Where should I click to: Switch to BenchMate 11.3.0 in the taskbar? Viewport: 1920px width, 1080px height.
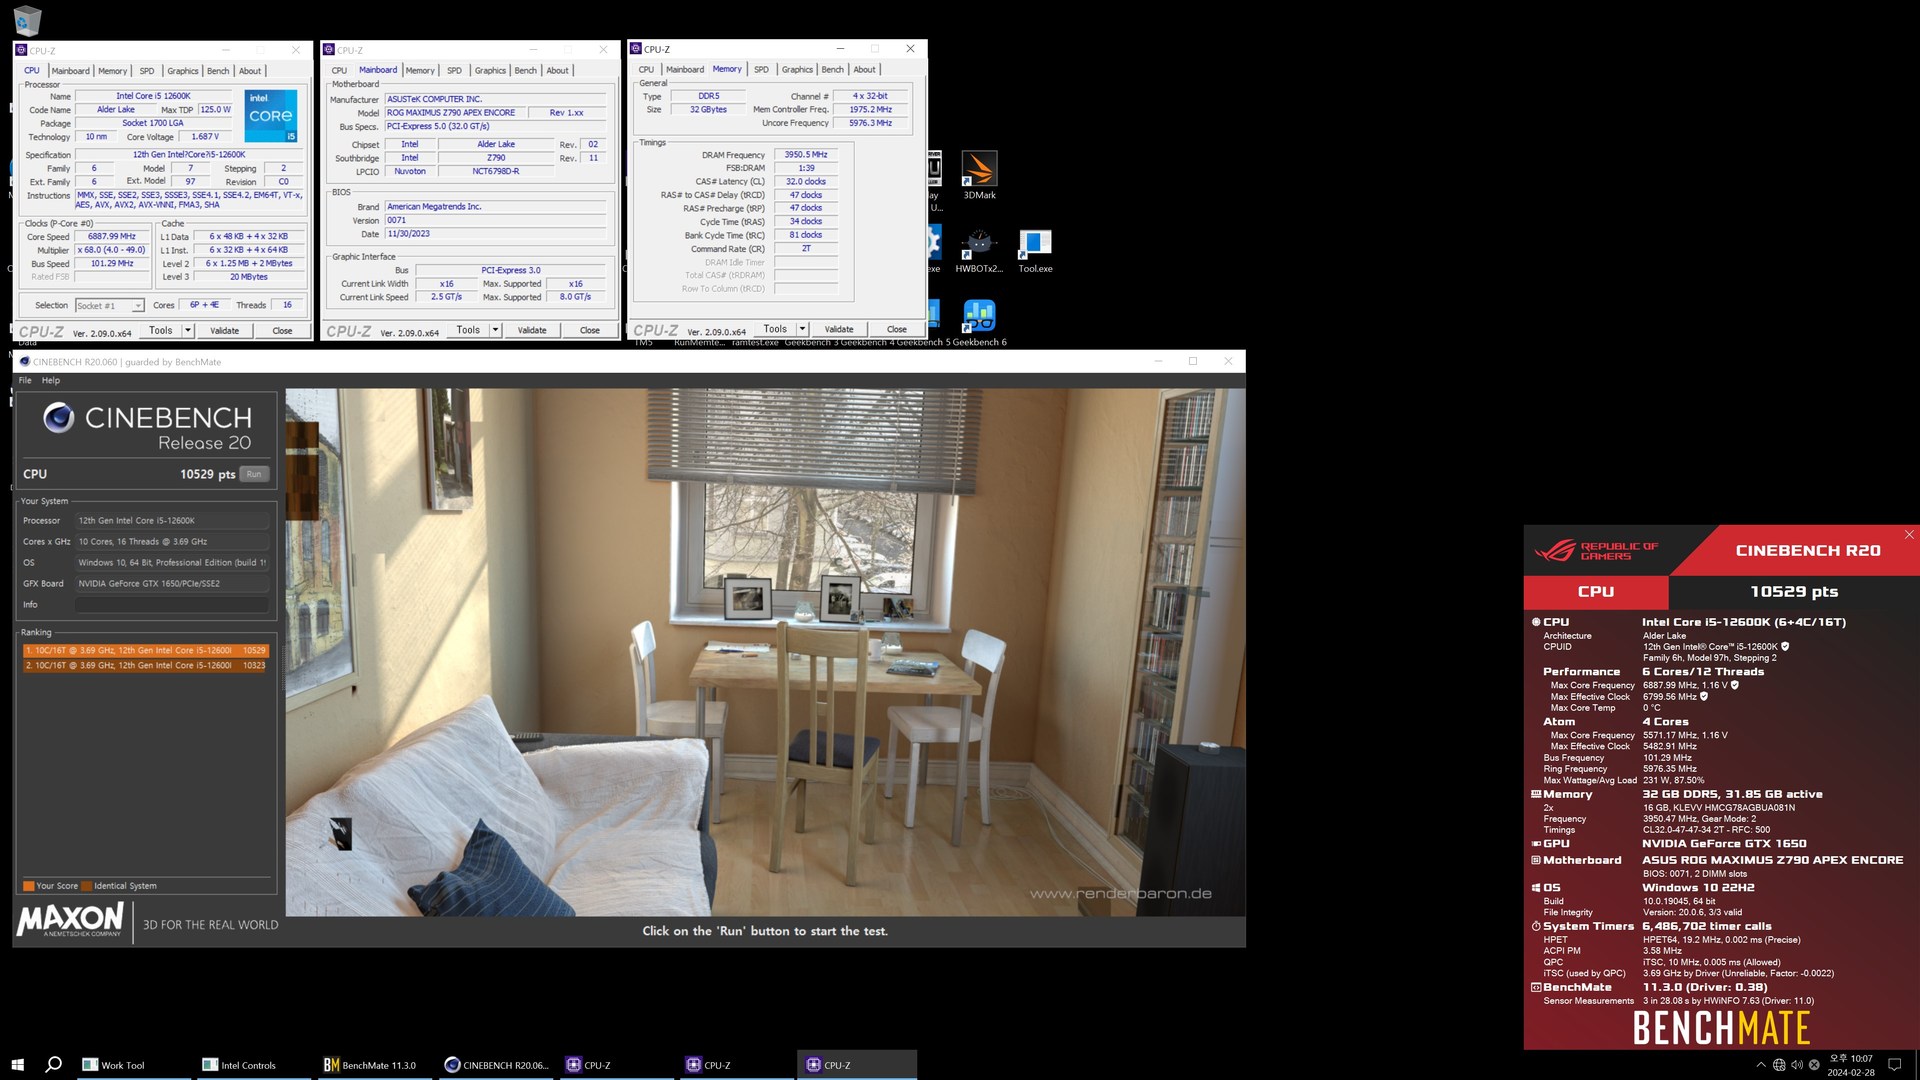click(373, 1065)
